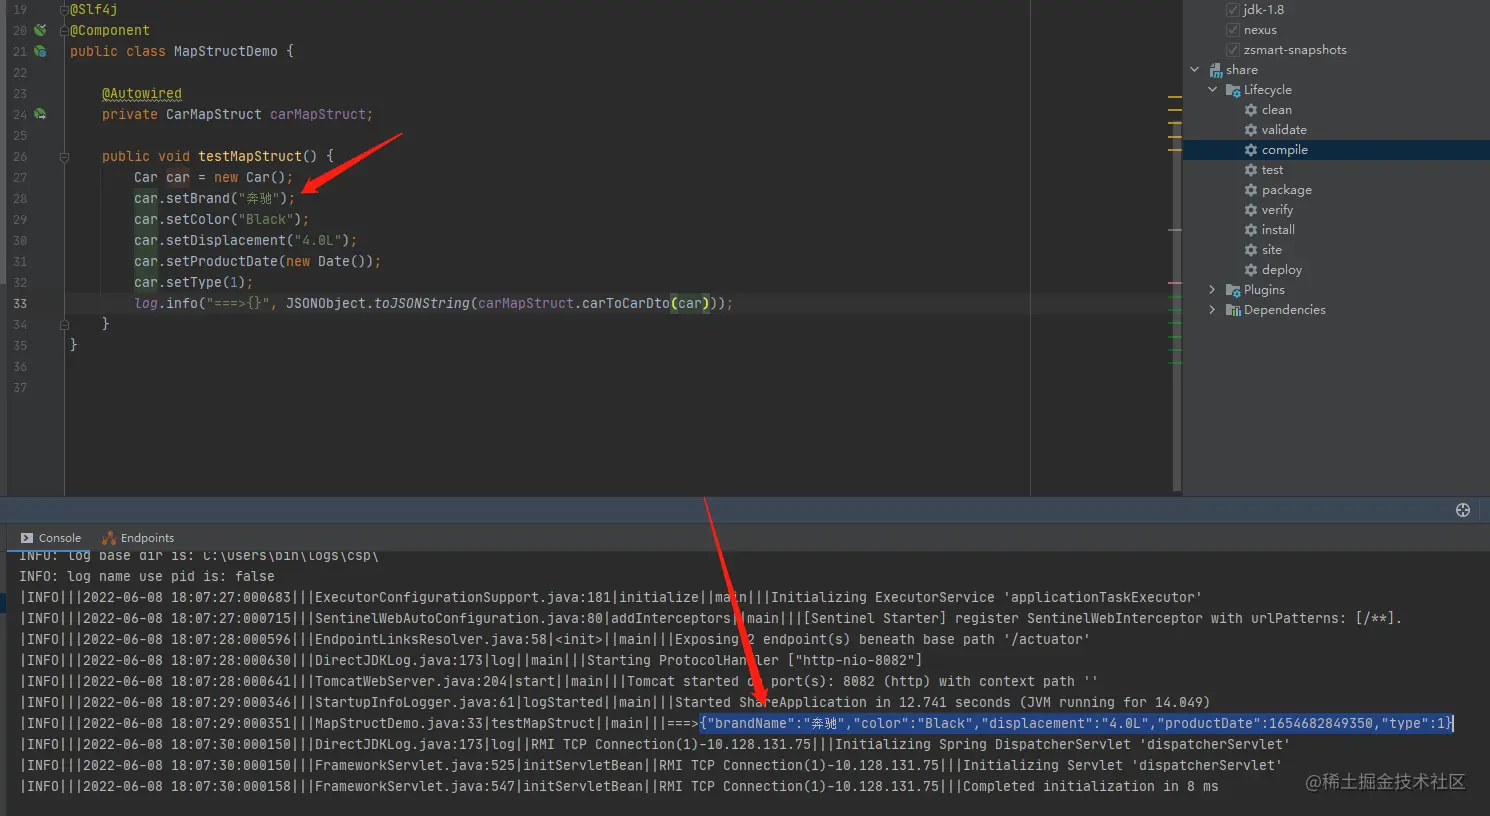The height and width of the screenshot is (816, 1490).
Task: Fold the testMapStruct method at line 26
Action: [64, 157]
